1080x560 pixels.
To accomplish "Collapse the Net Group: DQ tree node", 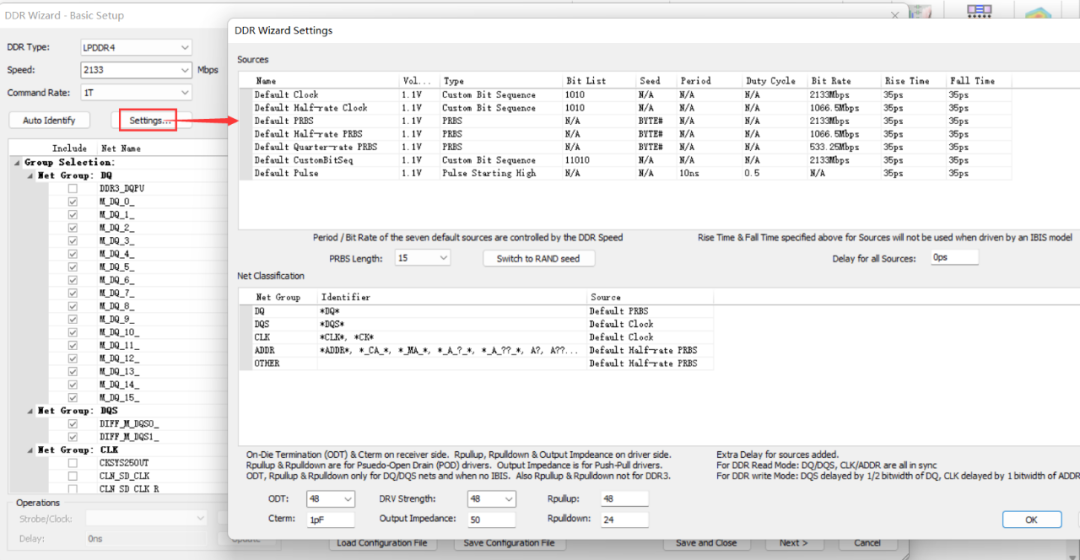I will [x=31, y=175].
